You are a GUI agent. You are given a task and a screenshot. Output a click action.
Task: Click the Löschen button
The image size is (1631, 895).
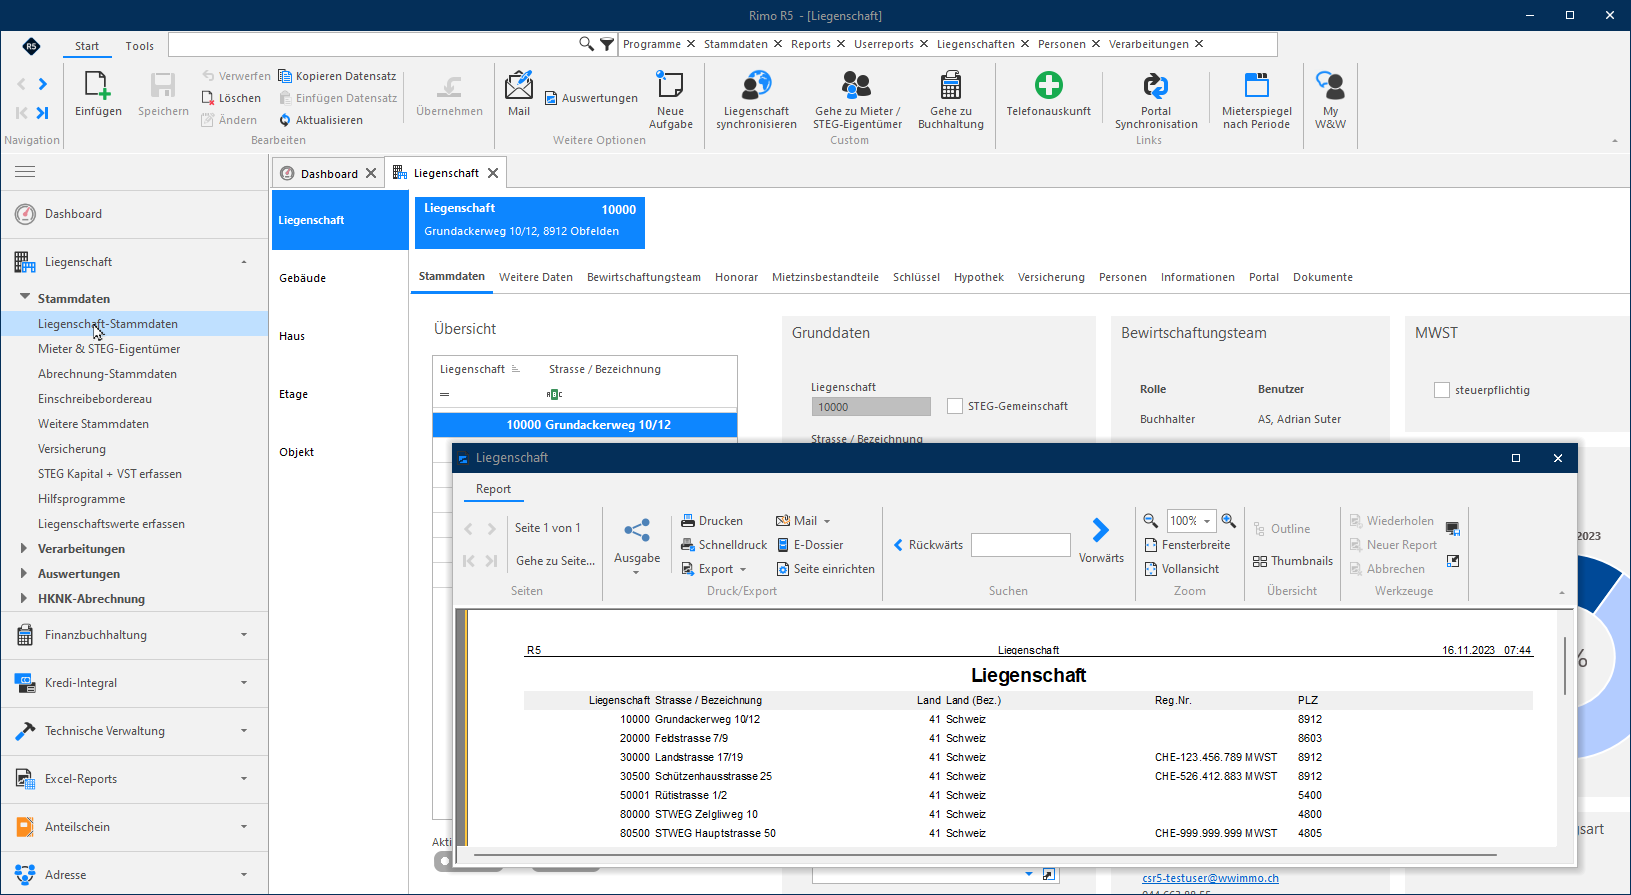231,98
